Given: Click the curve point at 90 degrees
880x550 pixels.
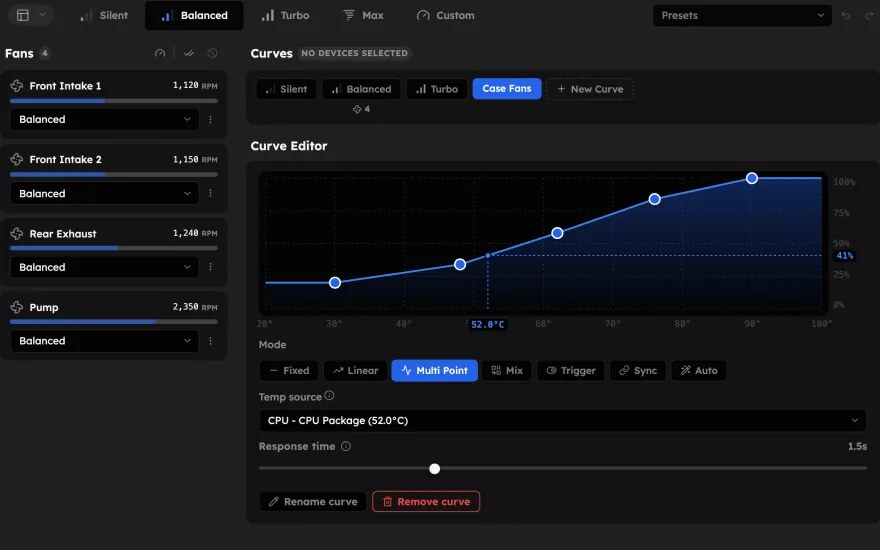Looking at the screenshot, I should coord(752,178).
